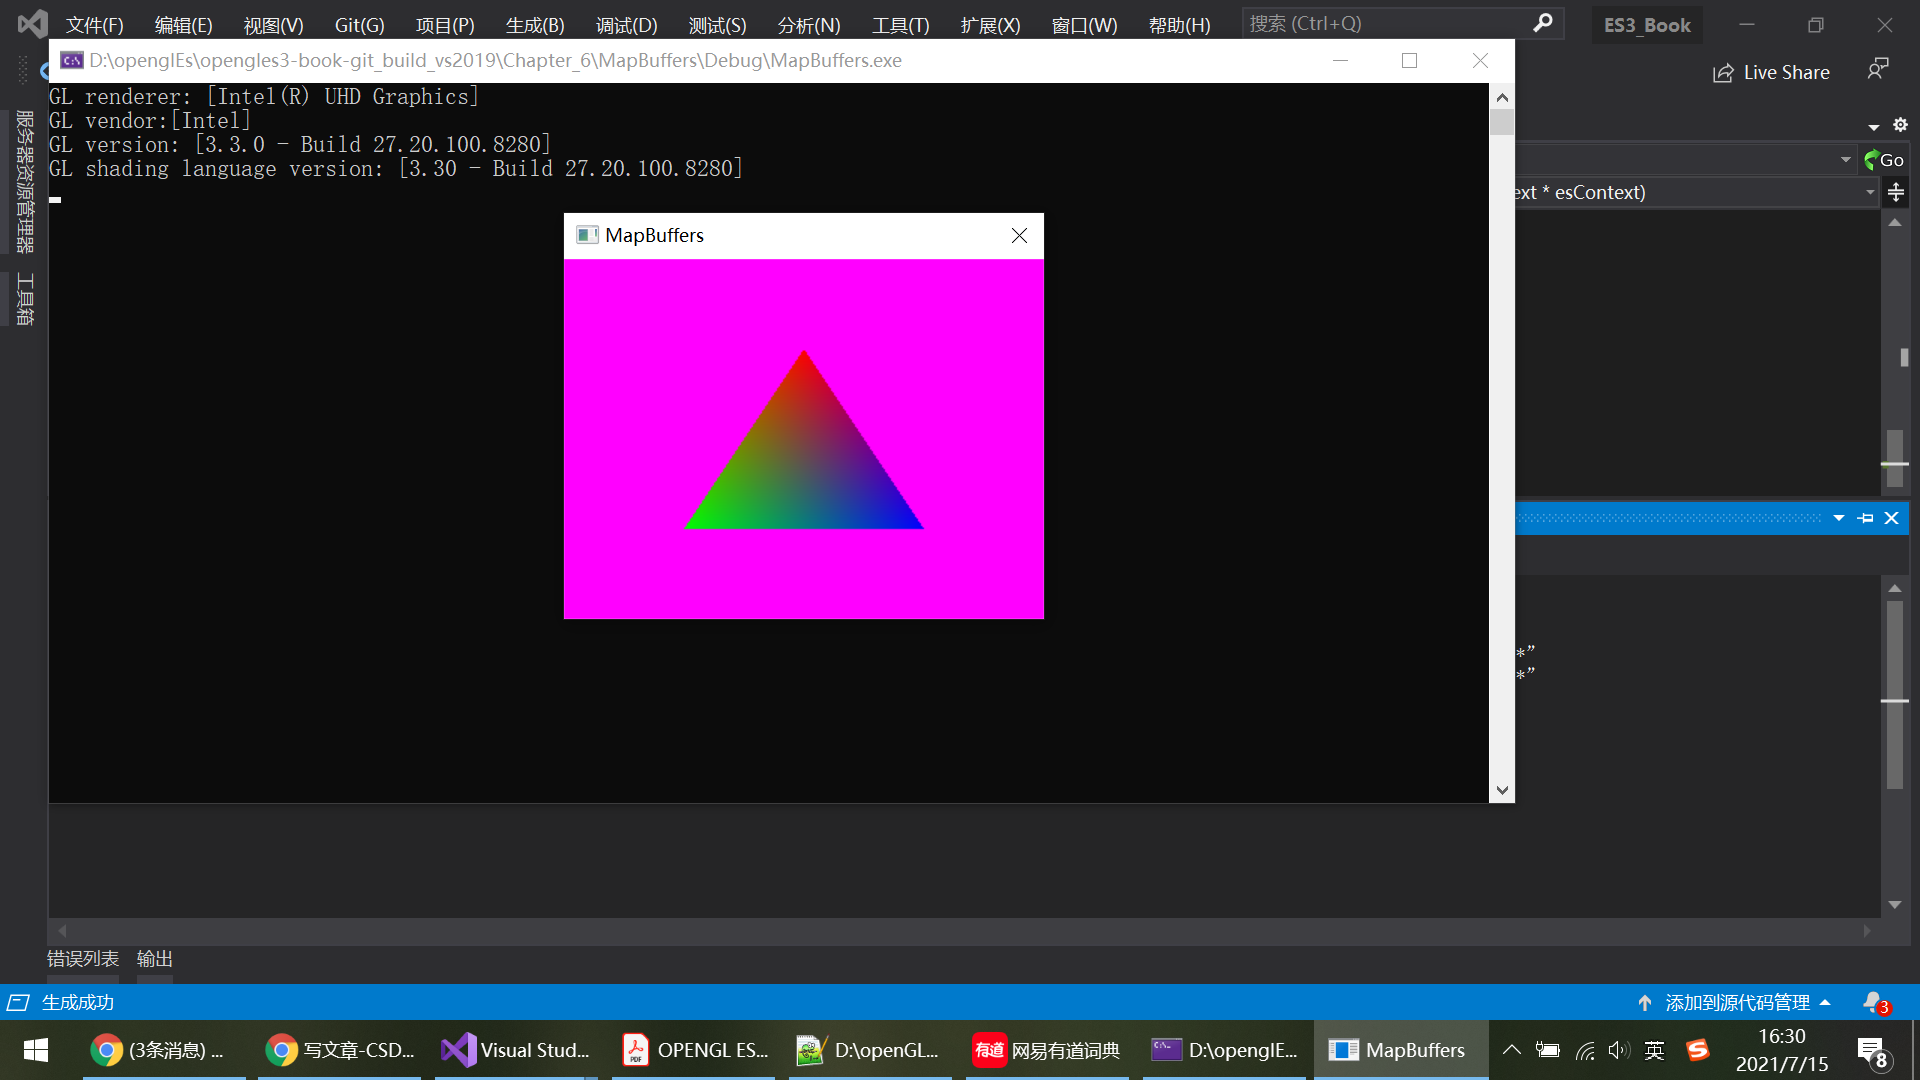The image size is (1920, 1080).
Task: Click the split editor window icon
Action: (1896, 192)
